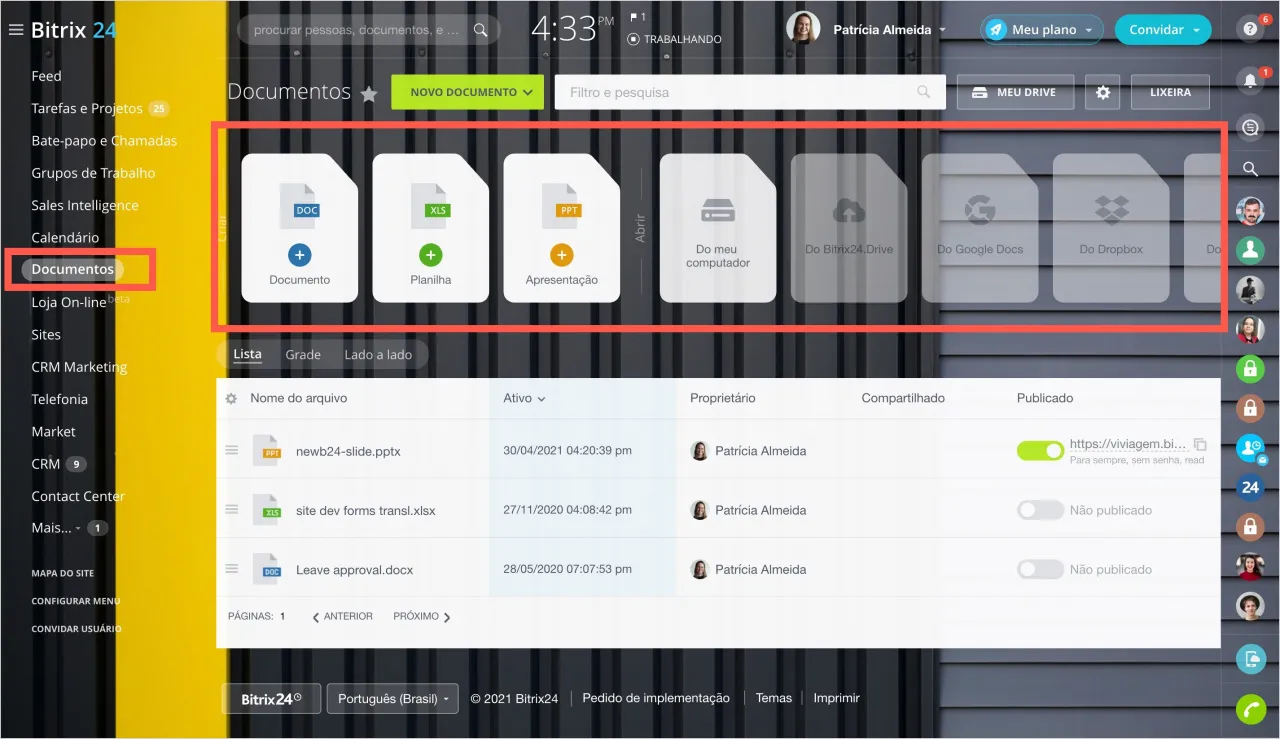This screenshot has width=1280, height=739.
Task: Click the green phone call icon
Action: point(1250,709)
